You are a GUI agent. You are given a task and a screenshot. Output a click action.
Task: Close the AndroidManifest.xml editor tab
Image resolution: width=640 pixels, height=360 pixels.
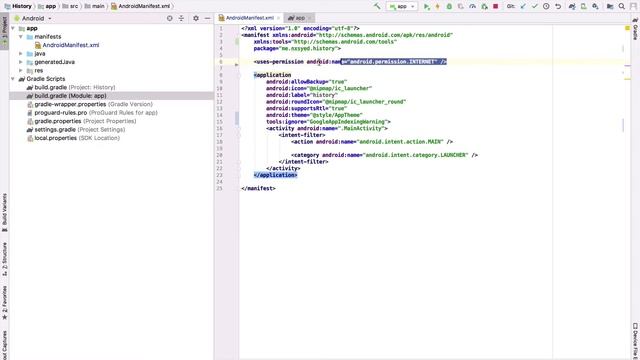[x=279, y=18]
